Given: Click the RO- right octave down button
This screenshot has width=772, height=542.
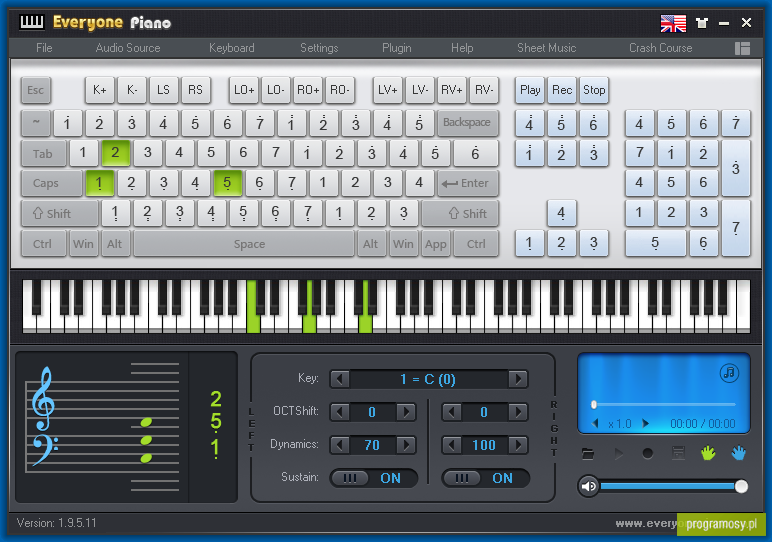Looking at the screenshot, I should tap(340, 90).
